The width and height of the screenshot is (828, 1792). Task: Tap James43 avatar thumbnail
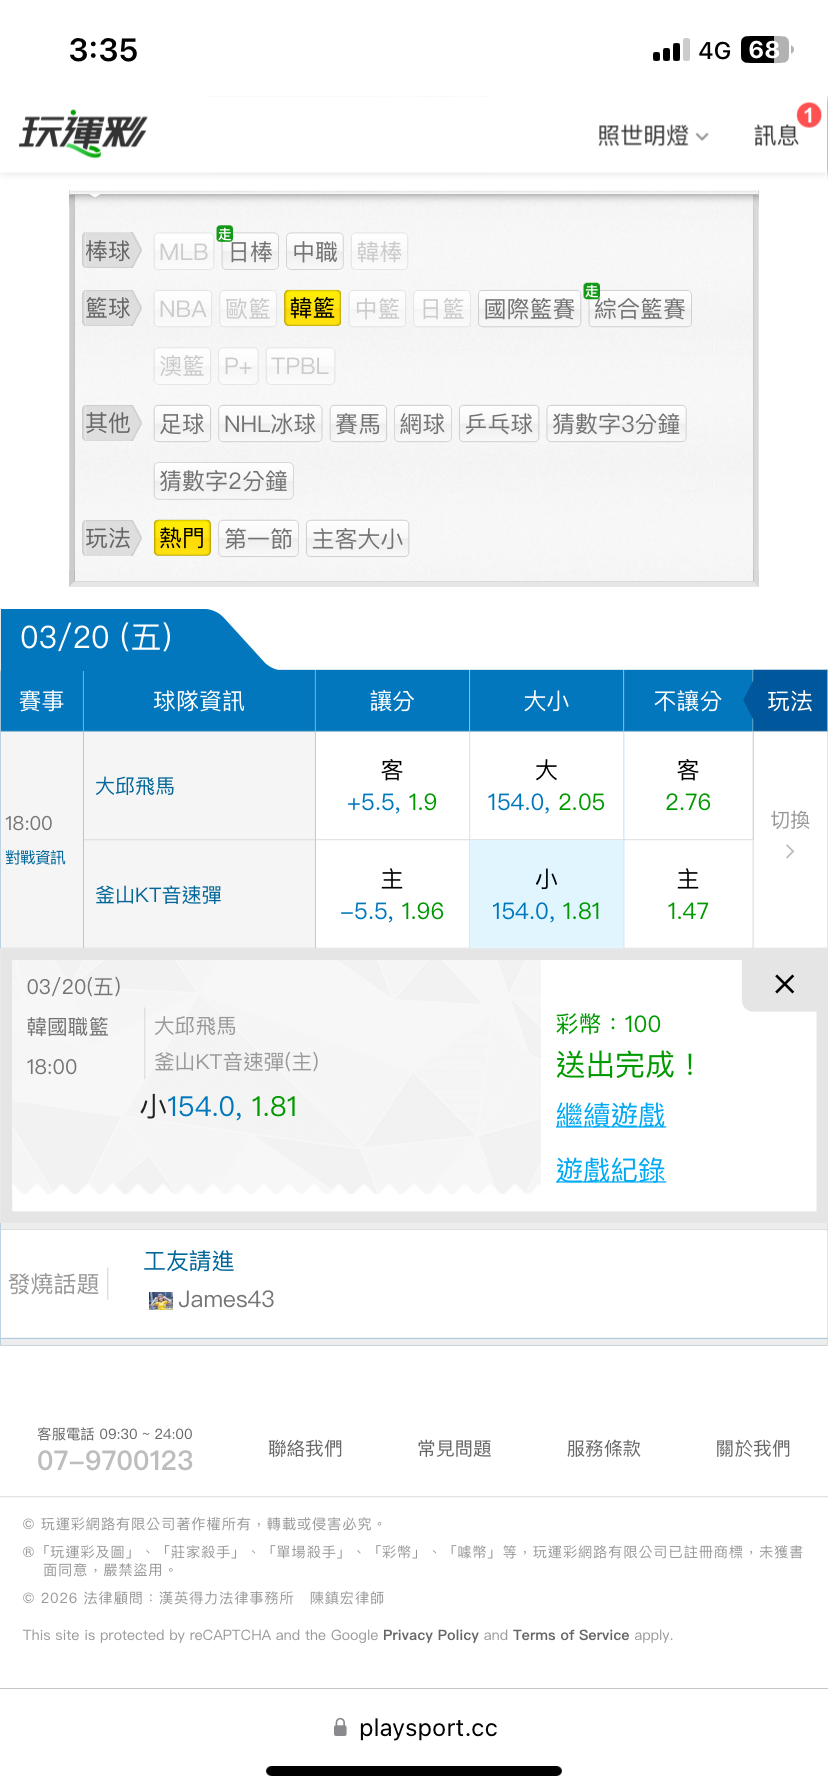coord(160,1300)
